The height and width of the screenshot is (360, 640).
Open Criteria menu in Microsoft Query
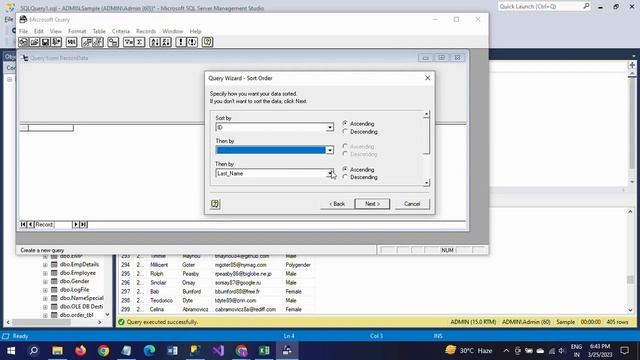tap(121, 31)
